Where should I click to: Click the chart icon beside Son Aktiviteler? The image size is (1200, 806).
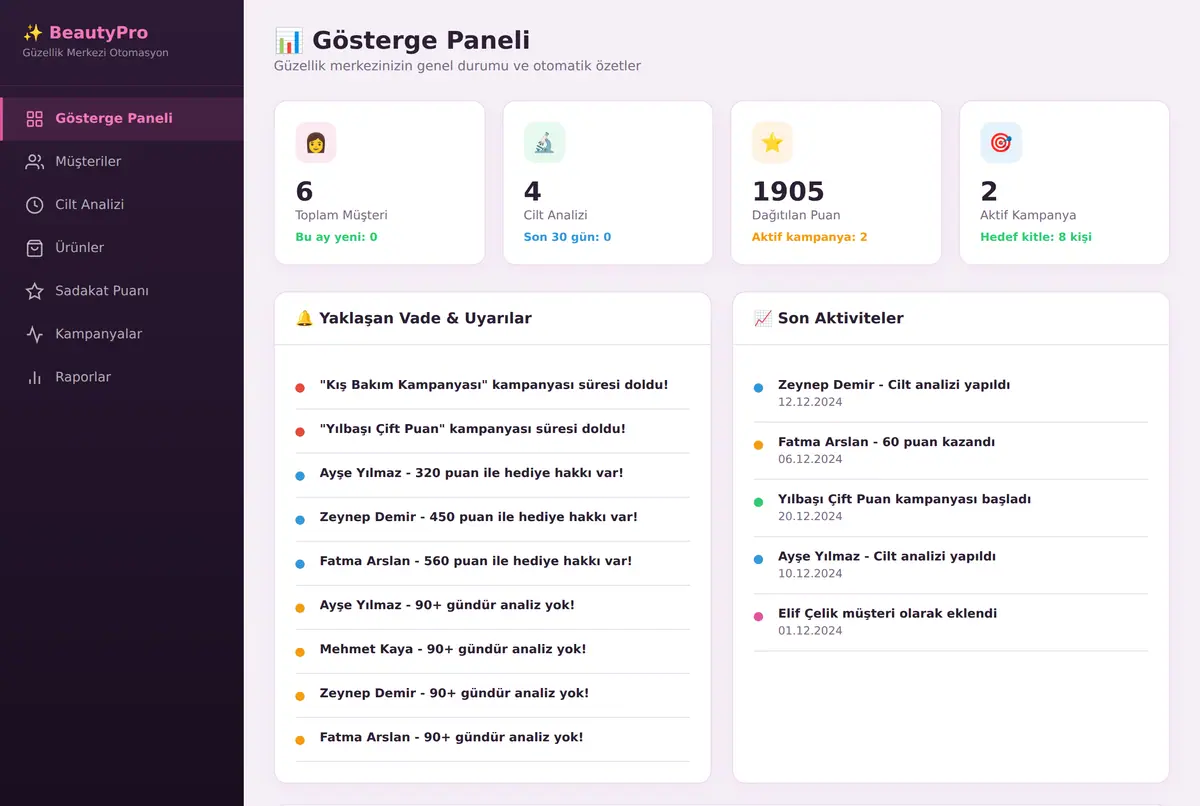click(x=763, y=318)
